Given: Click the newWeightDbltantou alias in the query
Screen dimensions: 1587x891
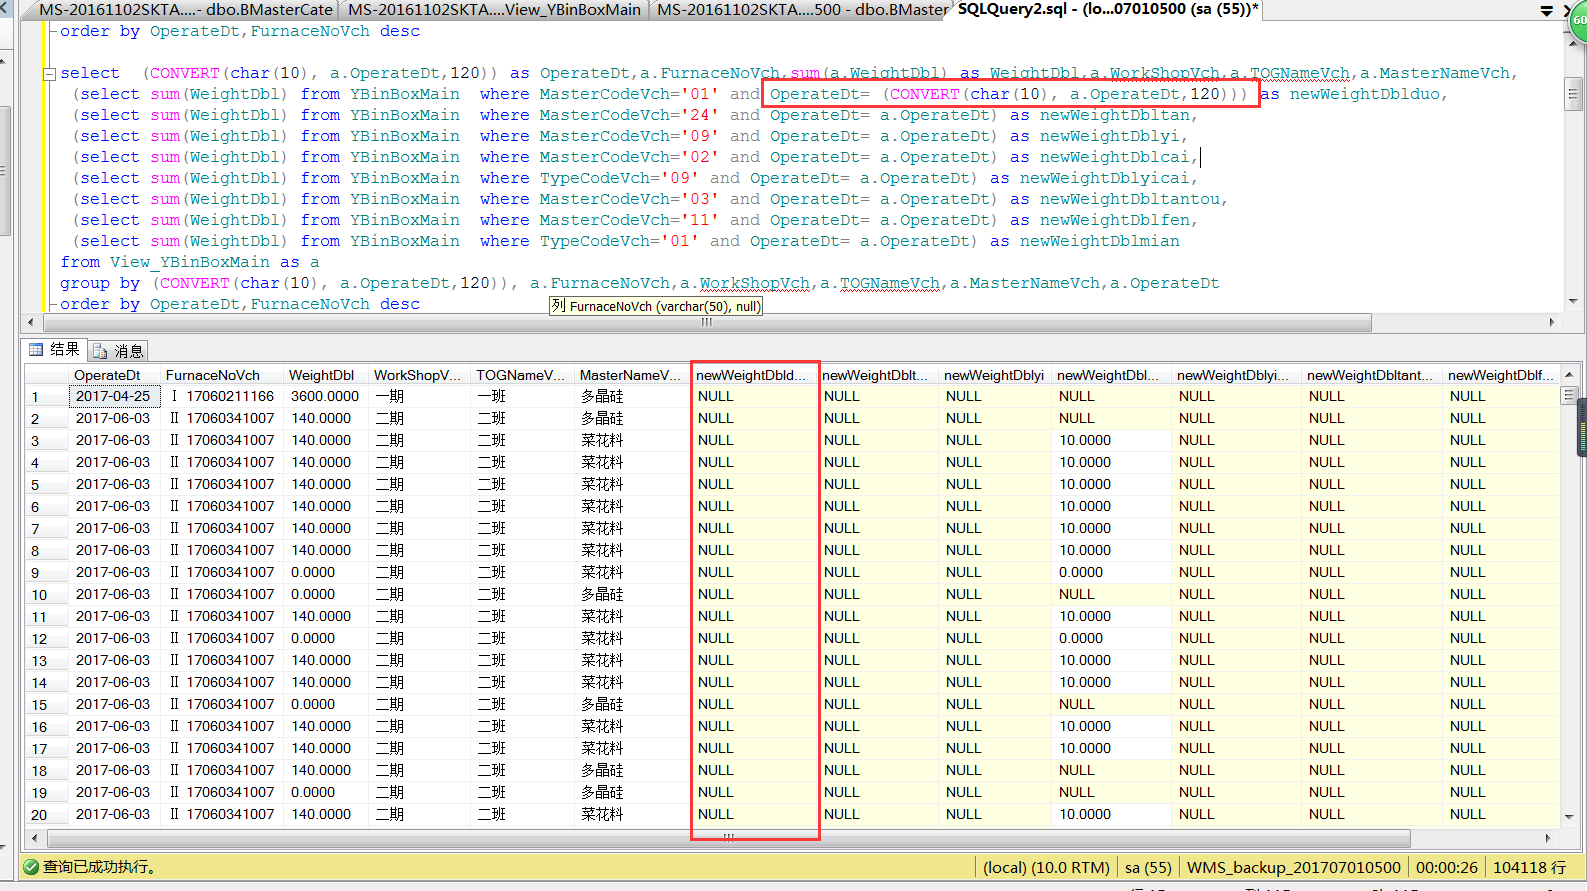Looking at the screenshot, I should click(1129, 199).
